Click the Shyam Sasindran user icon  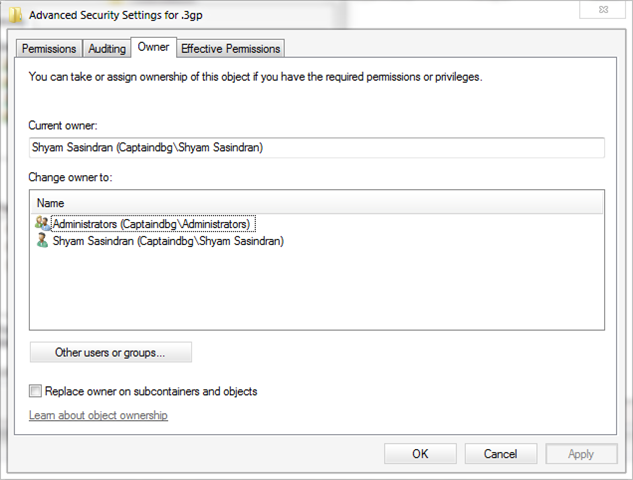pyautogui.click(x=42, y=241)
